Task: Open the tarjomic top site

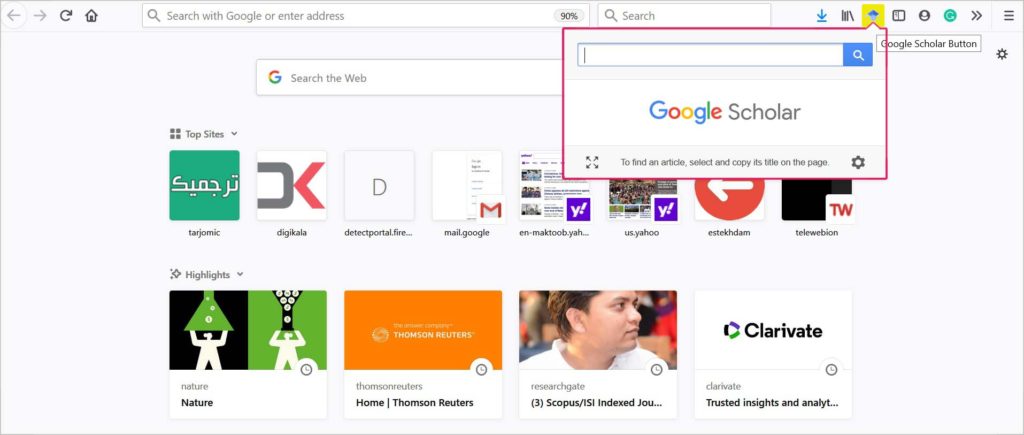Action: (204, 194)
